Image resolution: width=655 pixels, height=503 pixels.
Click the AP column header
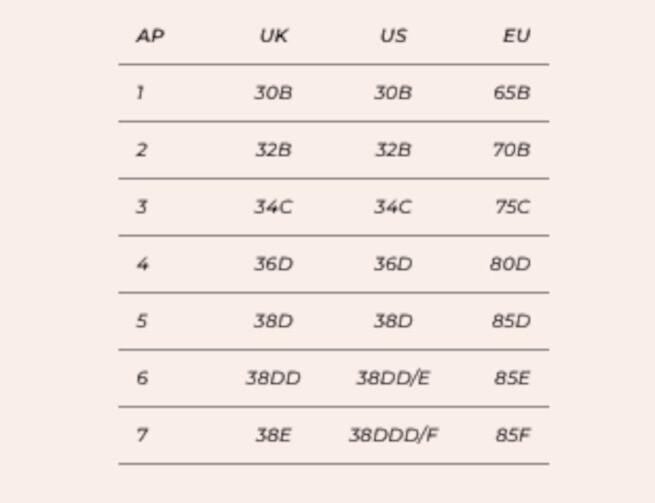click(150, 36)
